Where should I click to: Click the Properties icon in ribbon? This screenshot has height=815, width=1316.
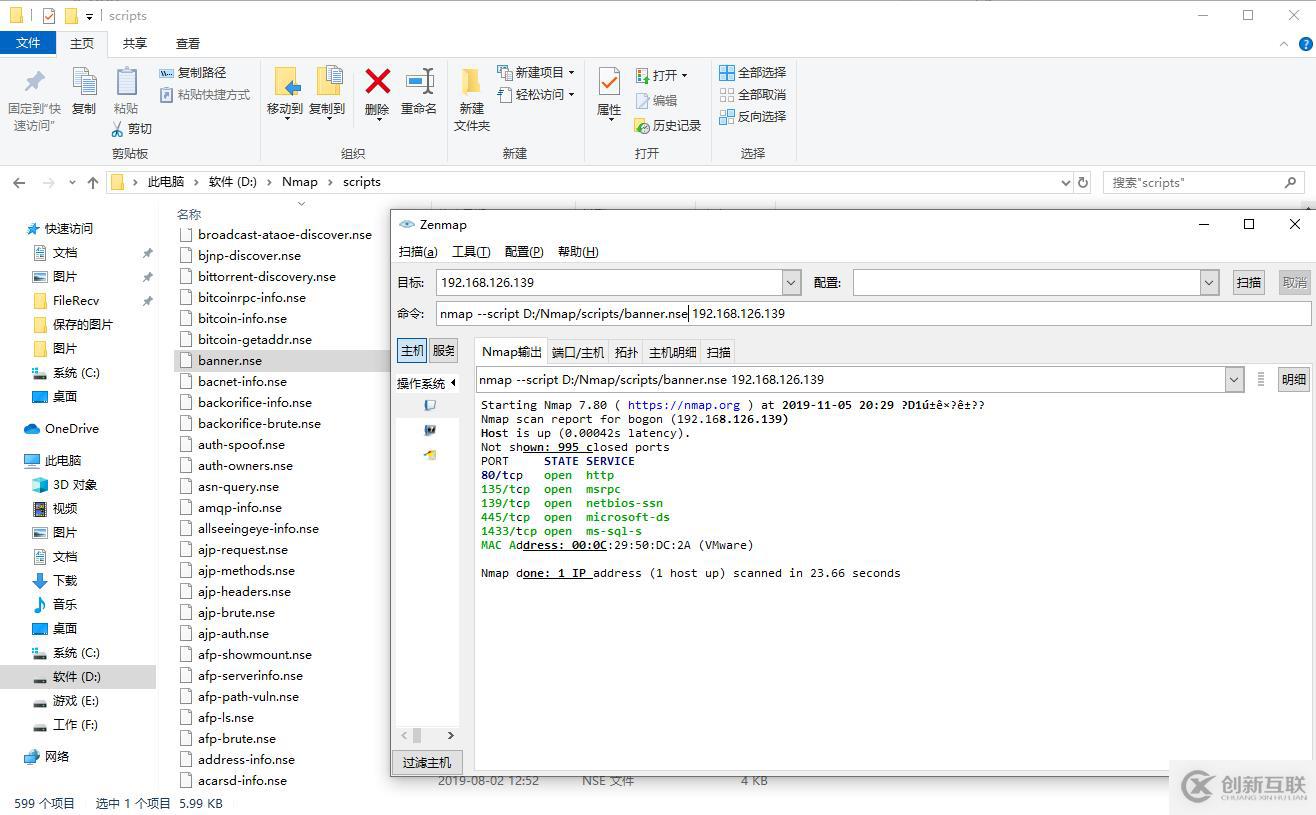pos(608,82)
